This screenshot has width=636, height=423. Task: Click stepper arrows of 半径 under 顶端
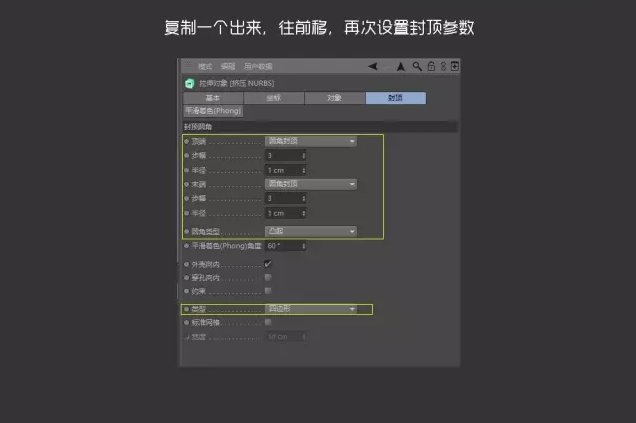[303, 170]
